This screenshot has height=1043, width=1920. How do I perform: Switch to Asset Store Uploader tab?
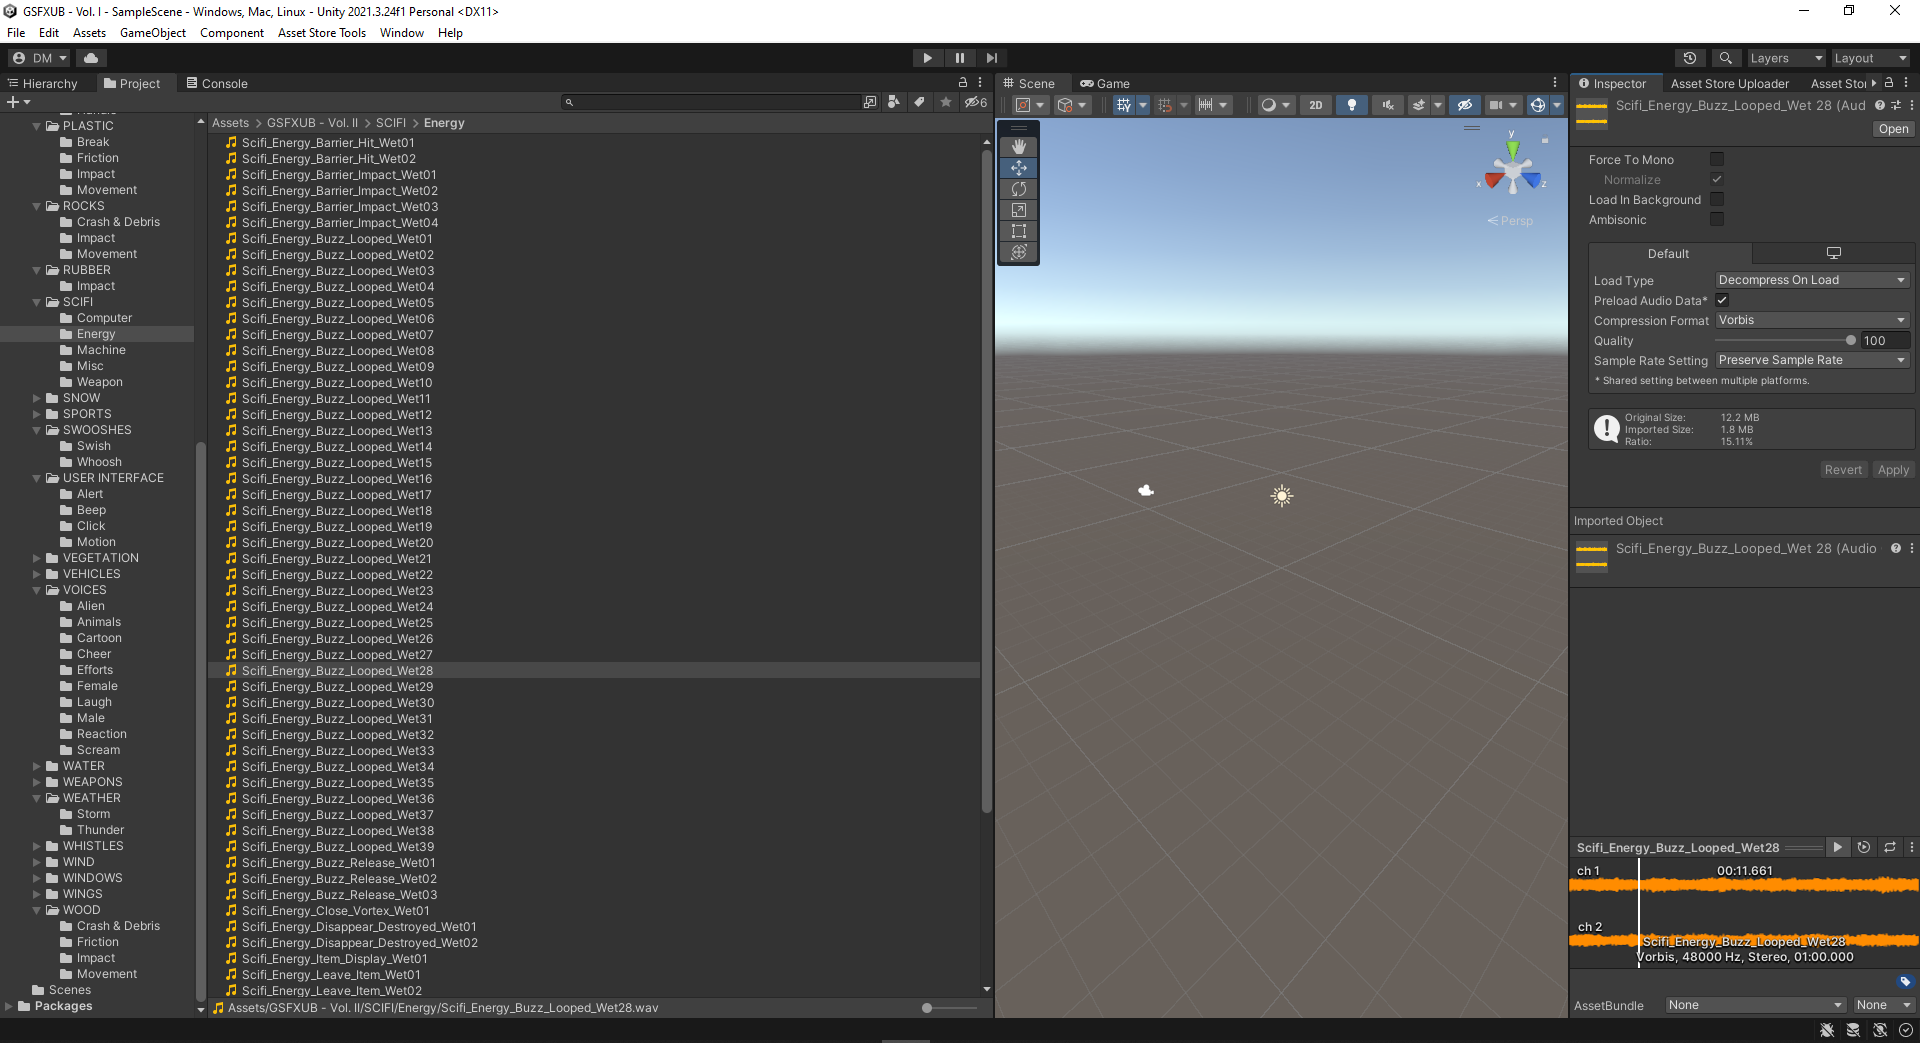pyautogui.click(x=1730, y=83)
